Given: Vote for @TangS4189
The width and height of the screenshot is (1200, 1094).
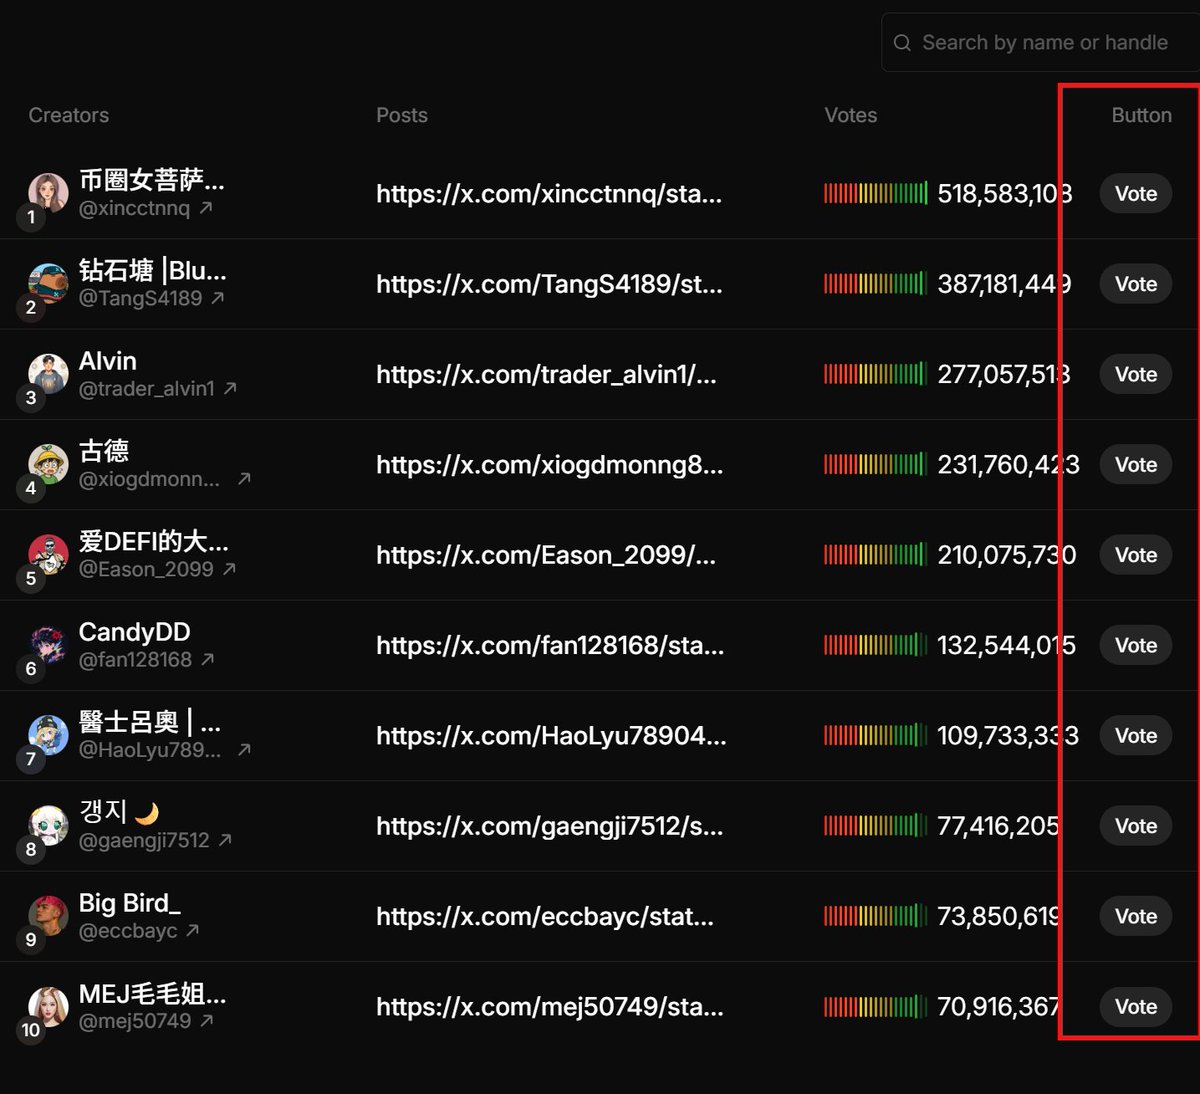Looking at the screenshot, I should tap(1136, 284).
